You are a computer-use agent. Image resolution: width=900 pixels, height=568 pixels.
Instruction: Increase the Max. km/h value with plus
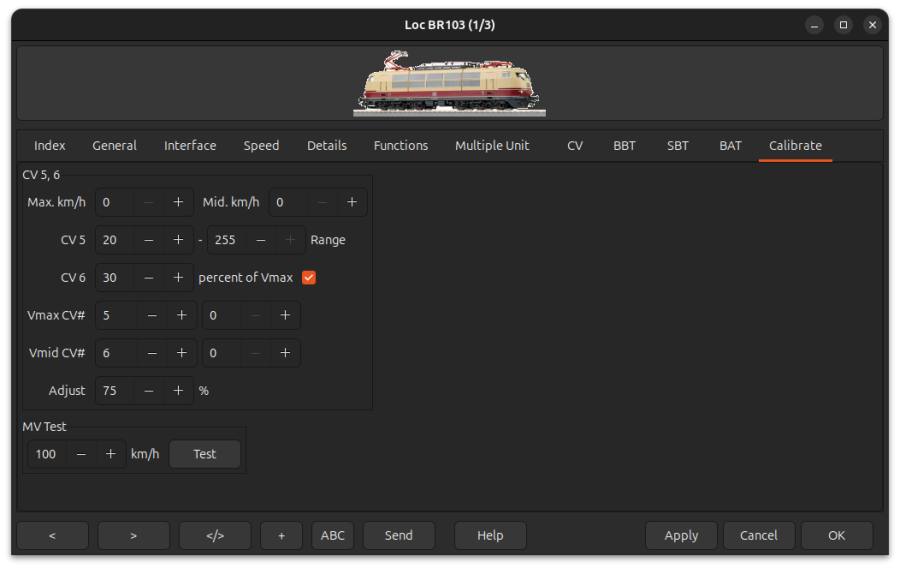pyautogui.click(x=178, y=202)
